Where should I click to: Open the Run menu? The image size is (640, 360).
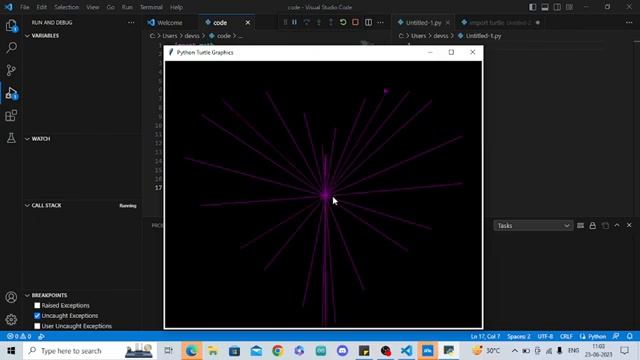127,7
